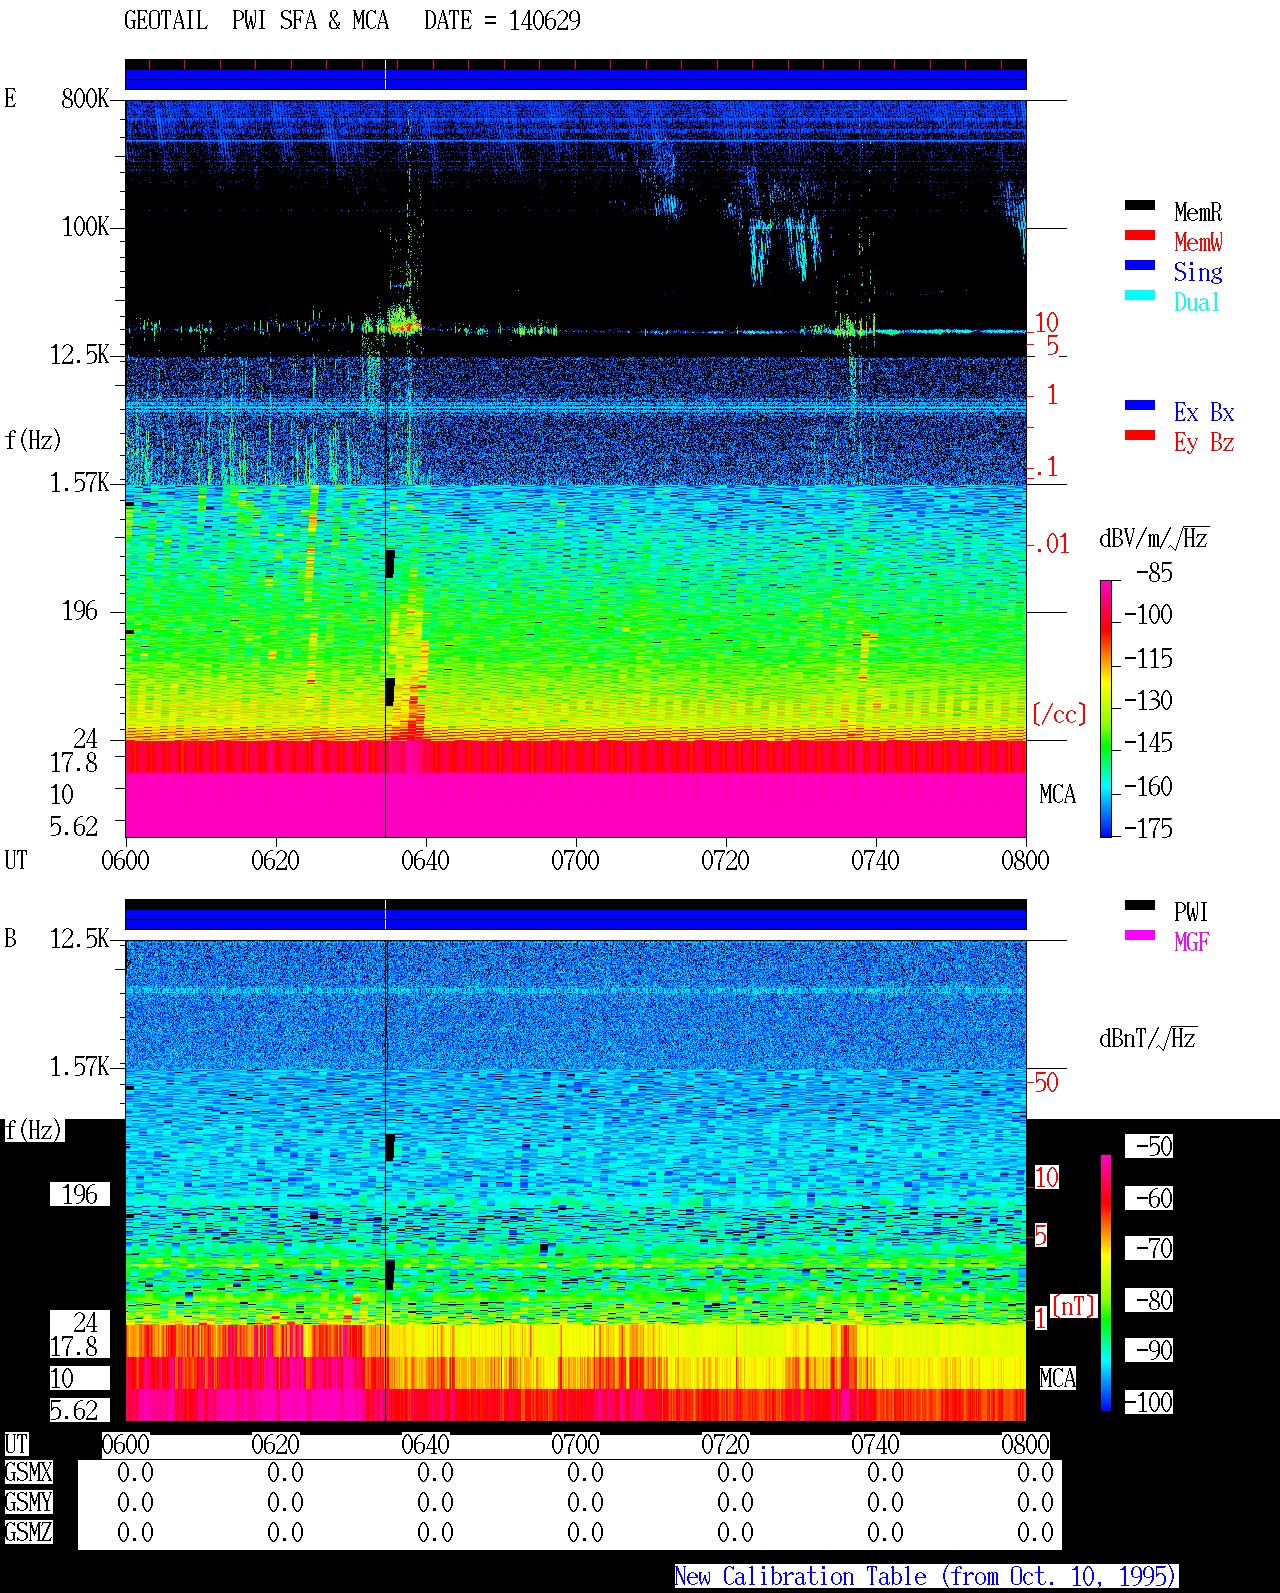Click the GEOTAIL PWI SFA & MCA title
Screen dimensions: 1280x1593
click(256, 21)
